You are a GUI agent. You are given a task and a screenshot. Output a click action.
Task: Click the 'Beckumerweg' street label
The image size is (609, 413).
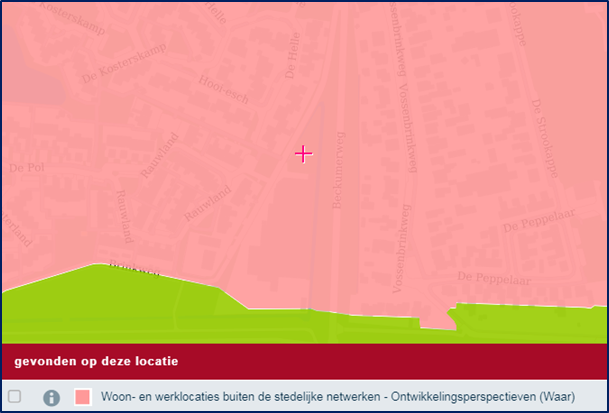[339, 170]
